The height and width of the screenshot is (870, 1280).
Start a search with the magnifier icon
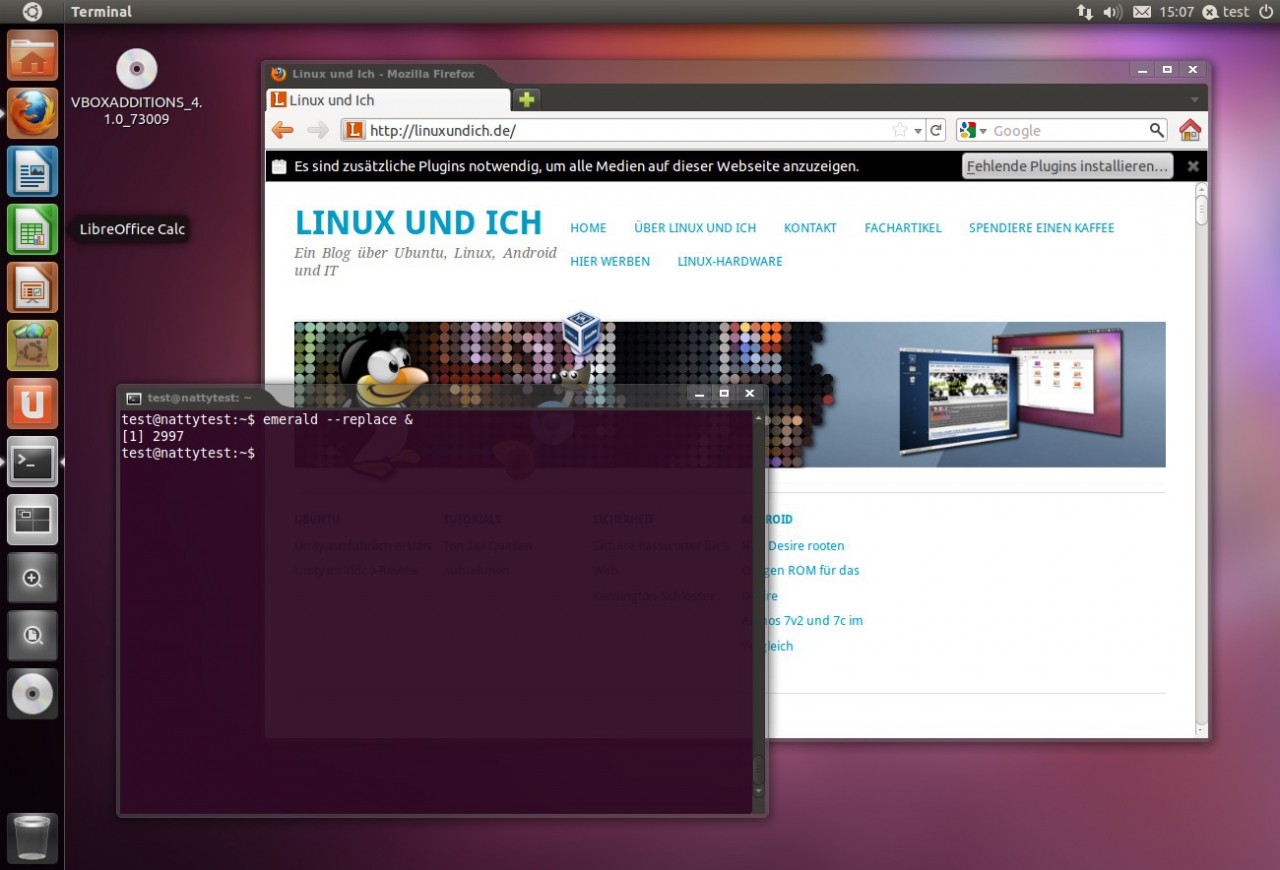tap(1157, 130)
